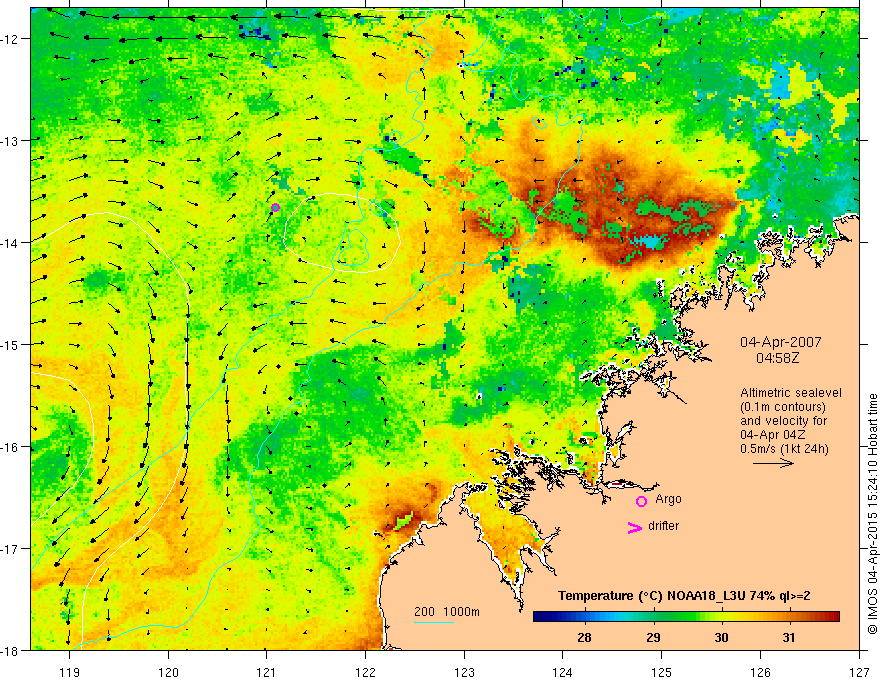This screenshot has width=880, height=680.
Task: Click the date label 04-Apr-2007
Action: 781,342
